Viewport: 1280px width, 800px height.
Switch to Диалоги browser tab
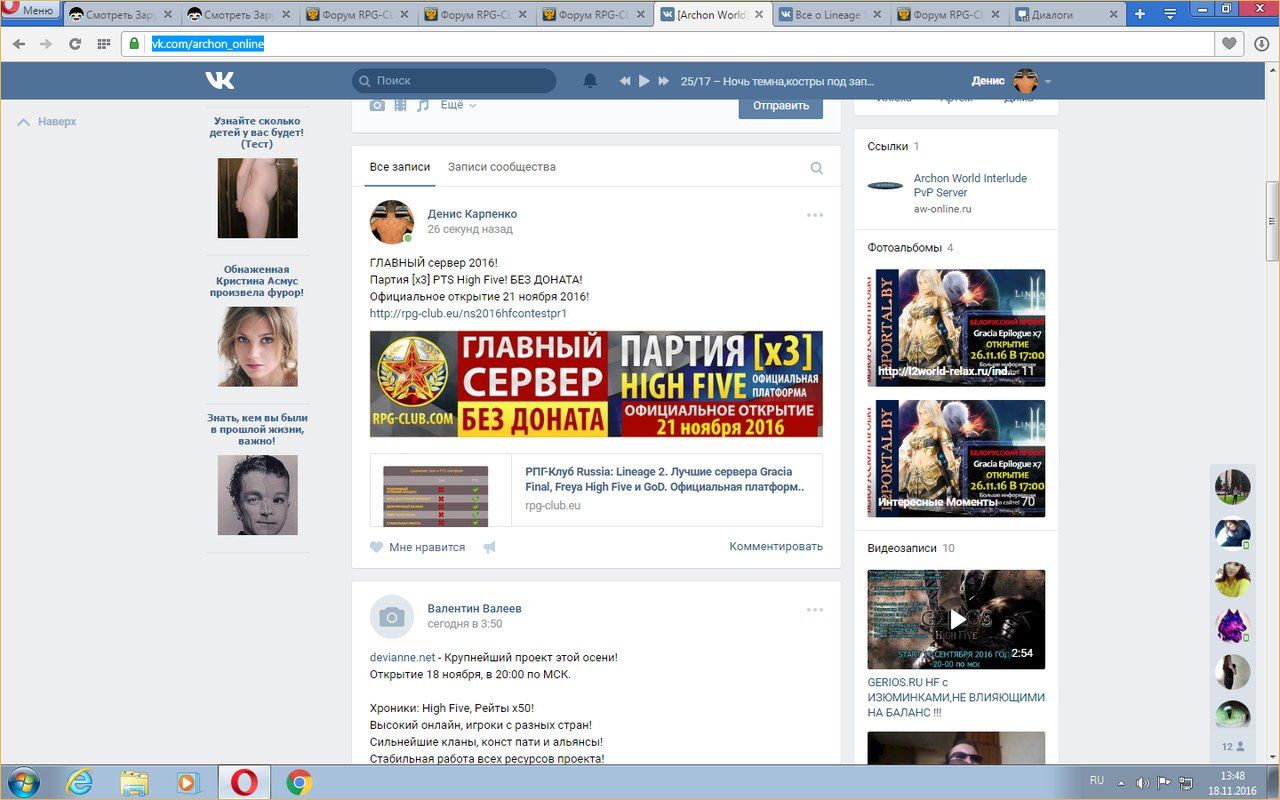(x=1066, y=15)
